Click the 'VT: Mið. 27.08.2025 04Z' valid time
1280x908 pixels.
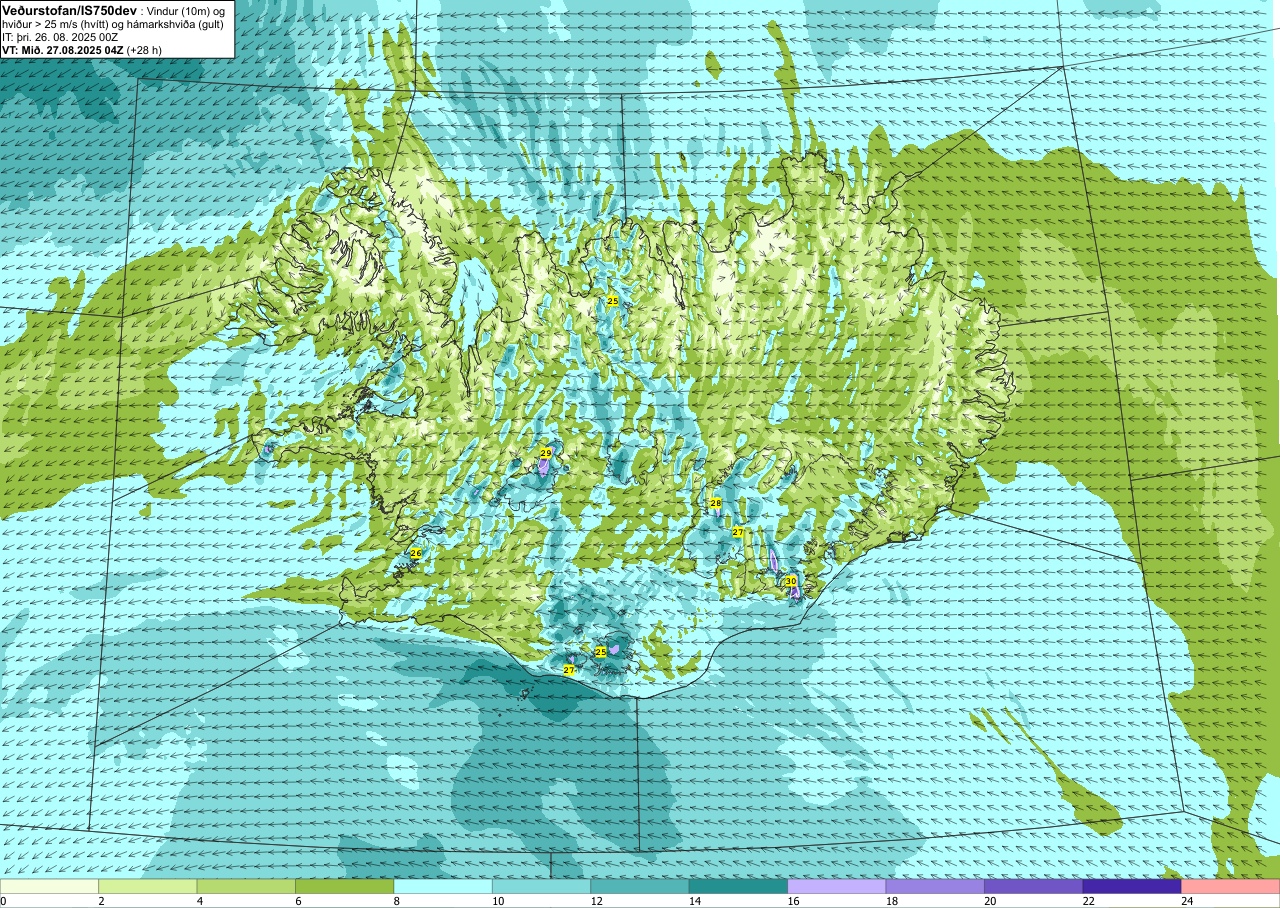62,50
